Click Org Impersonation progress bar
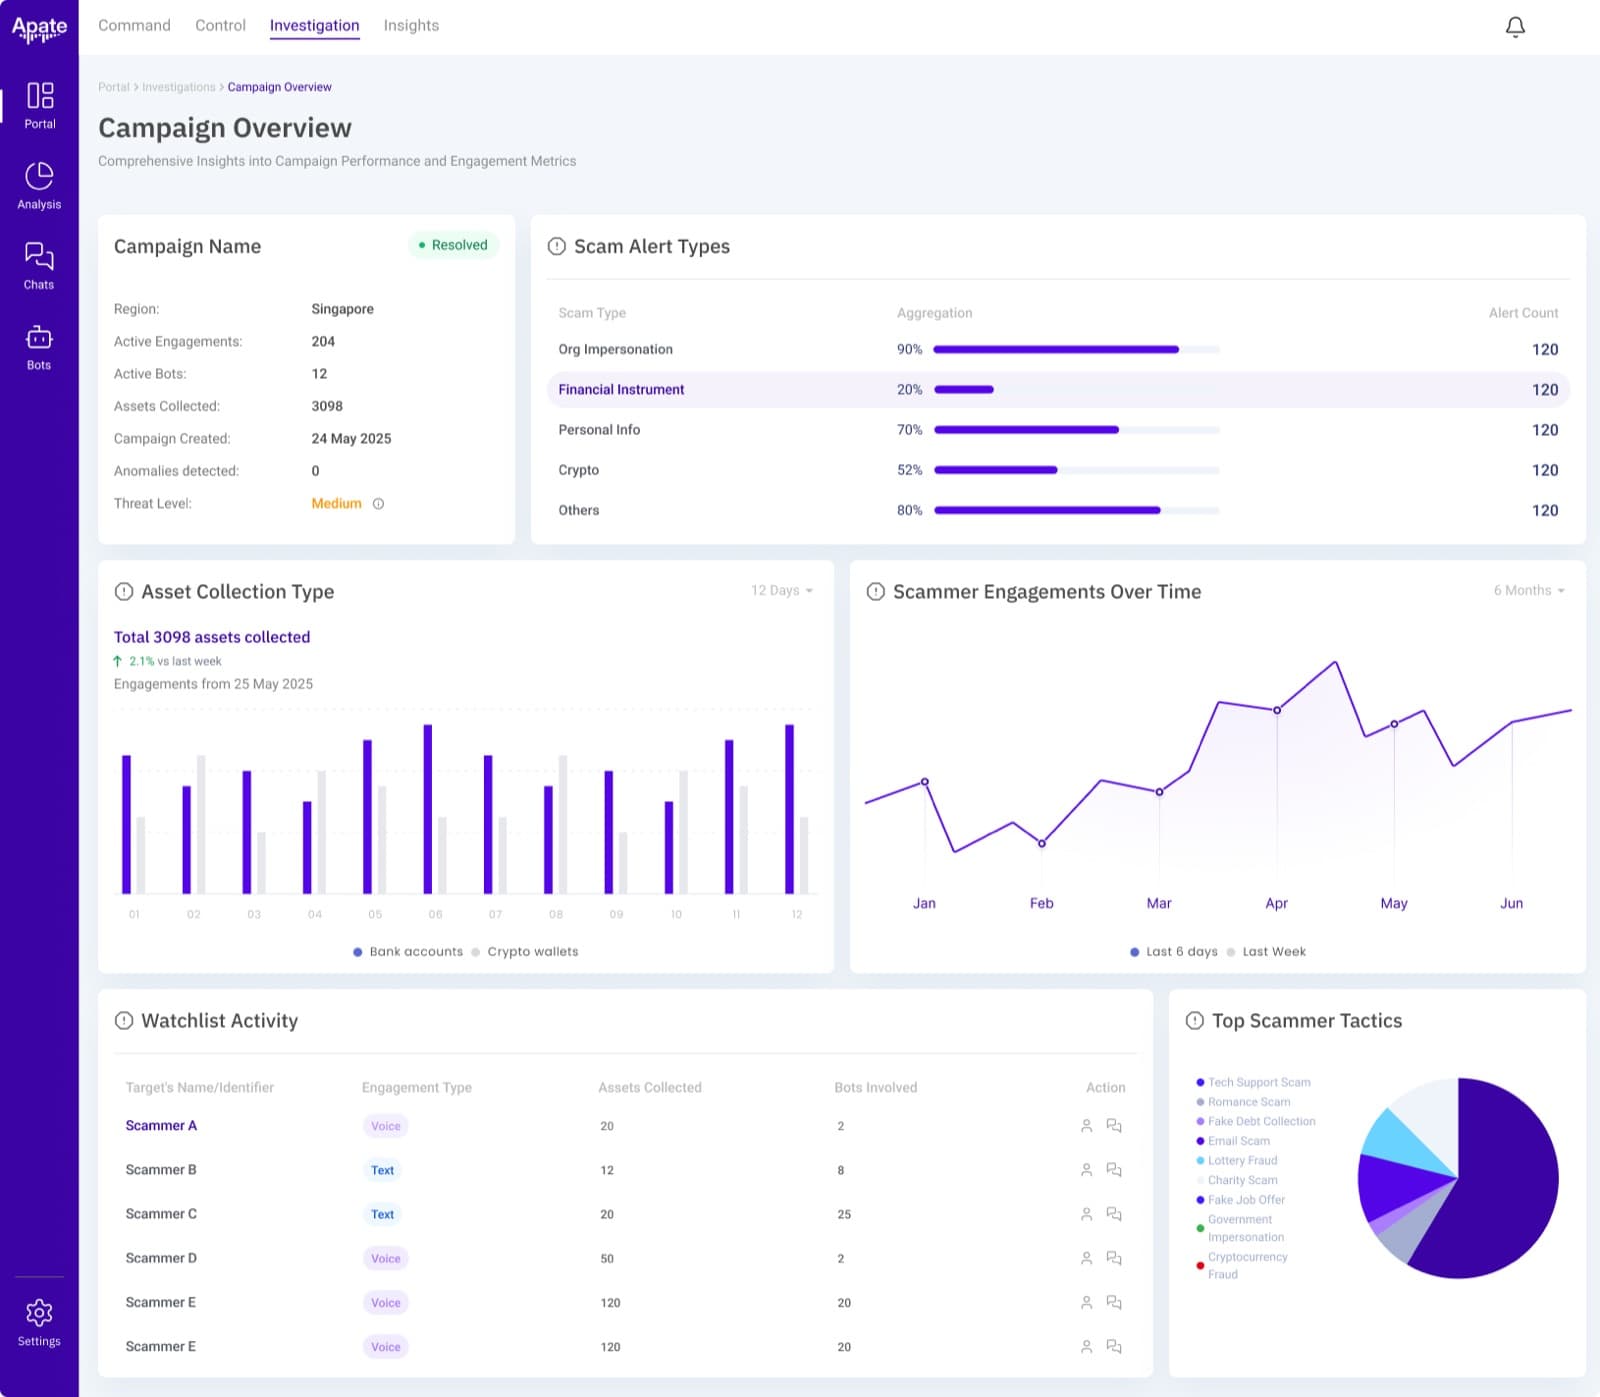This screenshot has width=1600, height=1397. [1076, 350]
